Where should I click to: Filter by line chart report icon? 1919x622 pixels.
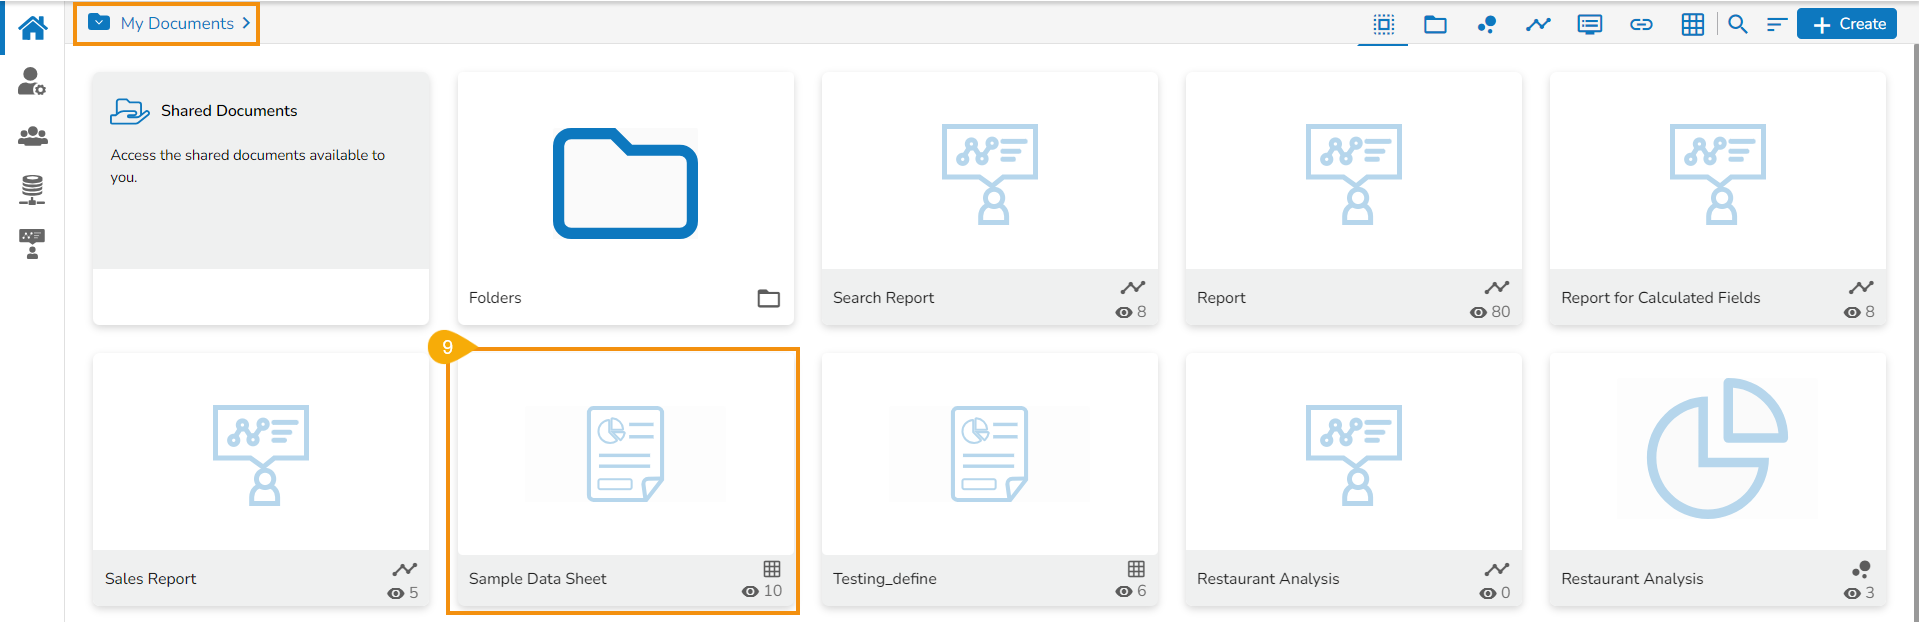point(1538,24)
